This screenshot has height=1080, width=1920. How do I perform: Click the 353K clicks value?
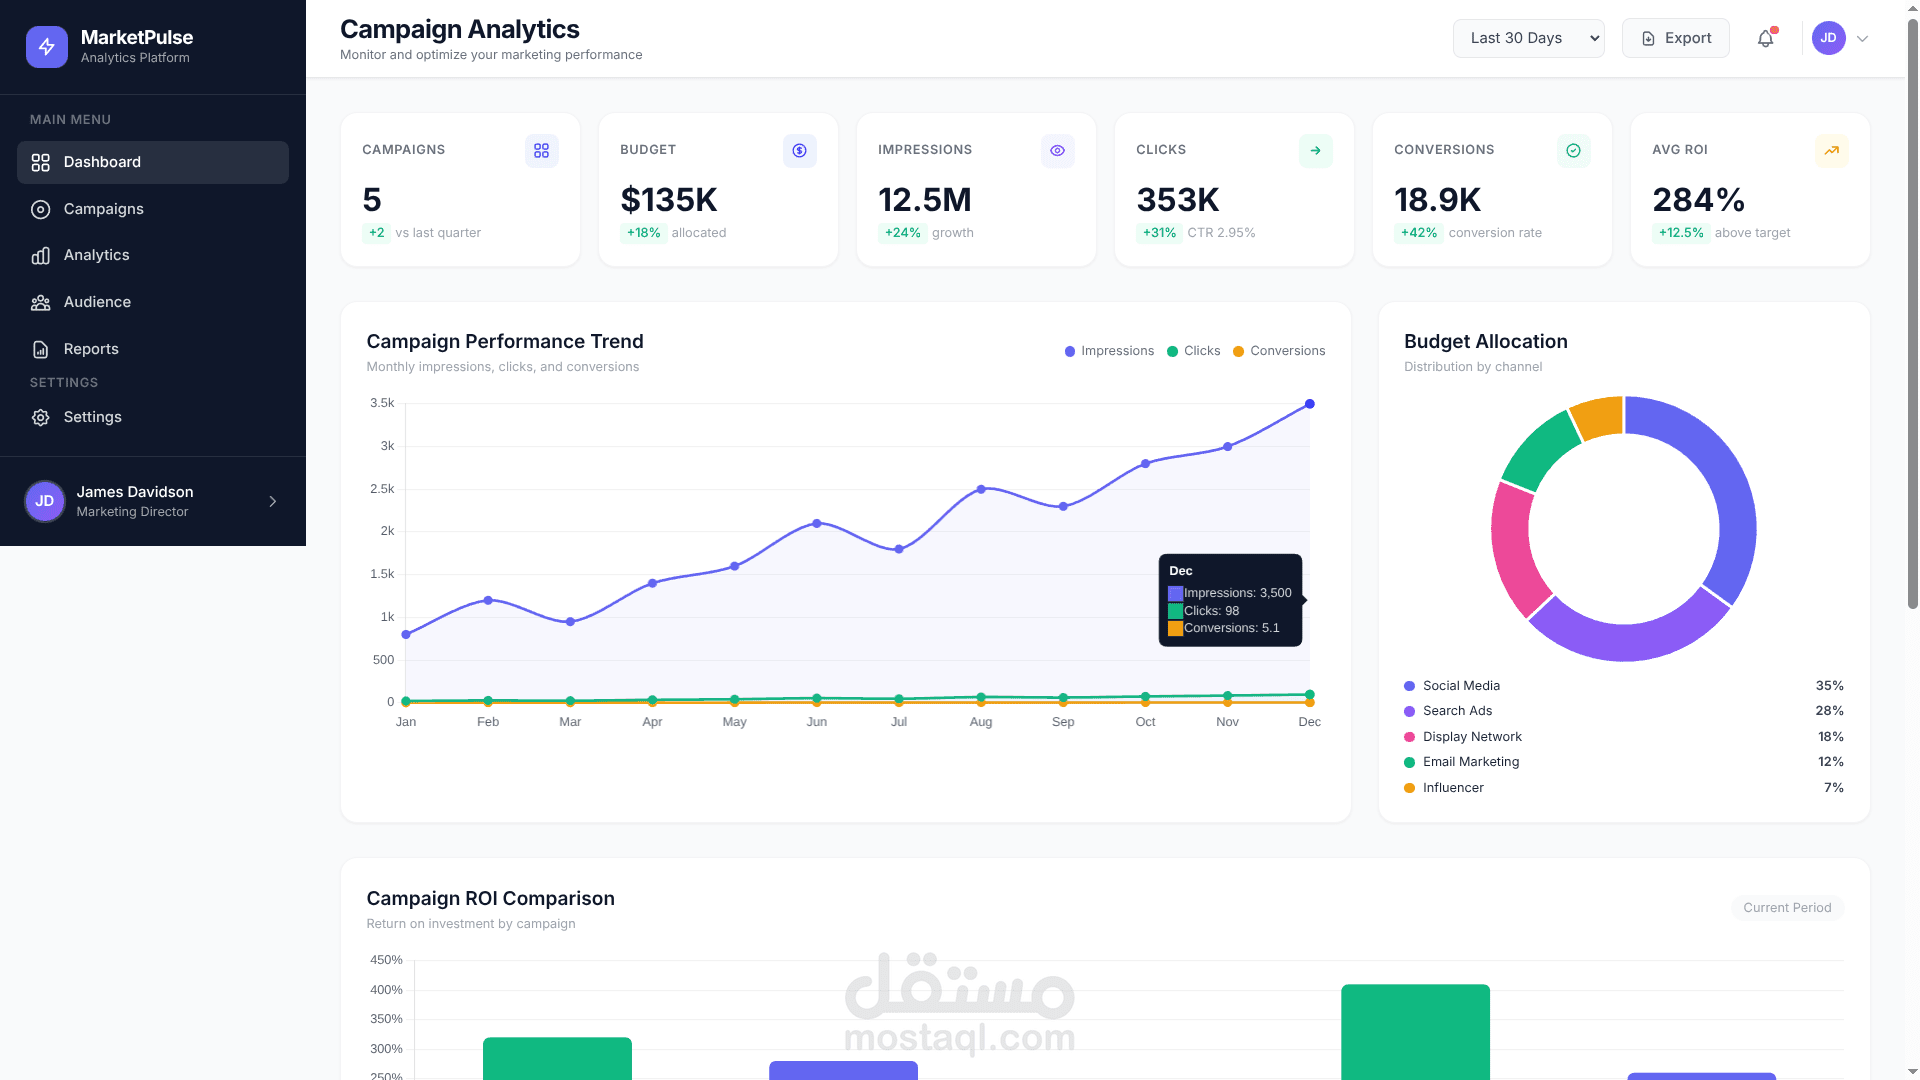click(1178, 200)
